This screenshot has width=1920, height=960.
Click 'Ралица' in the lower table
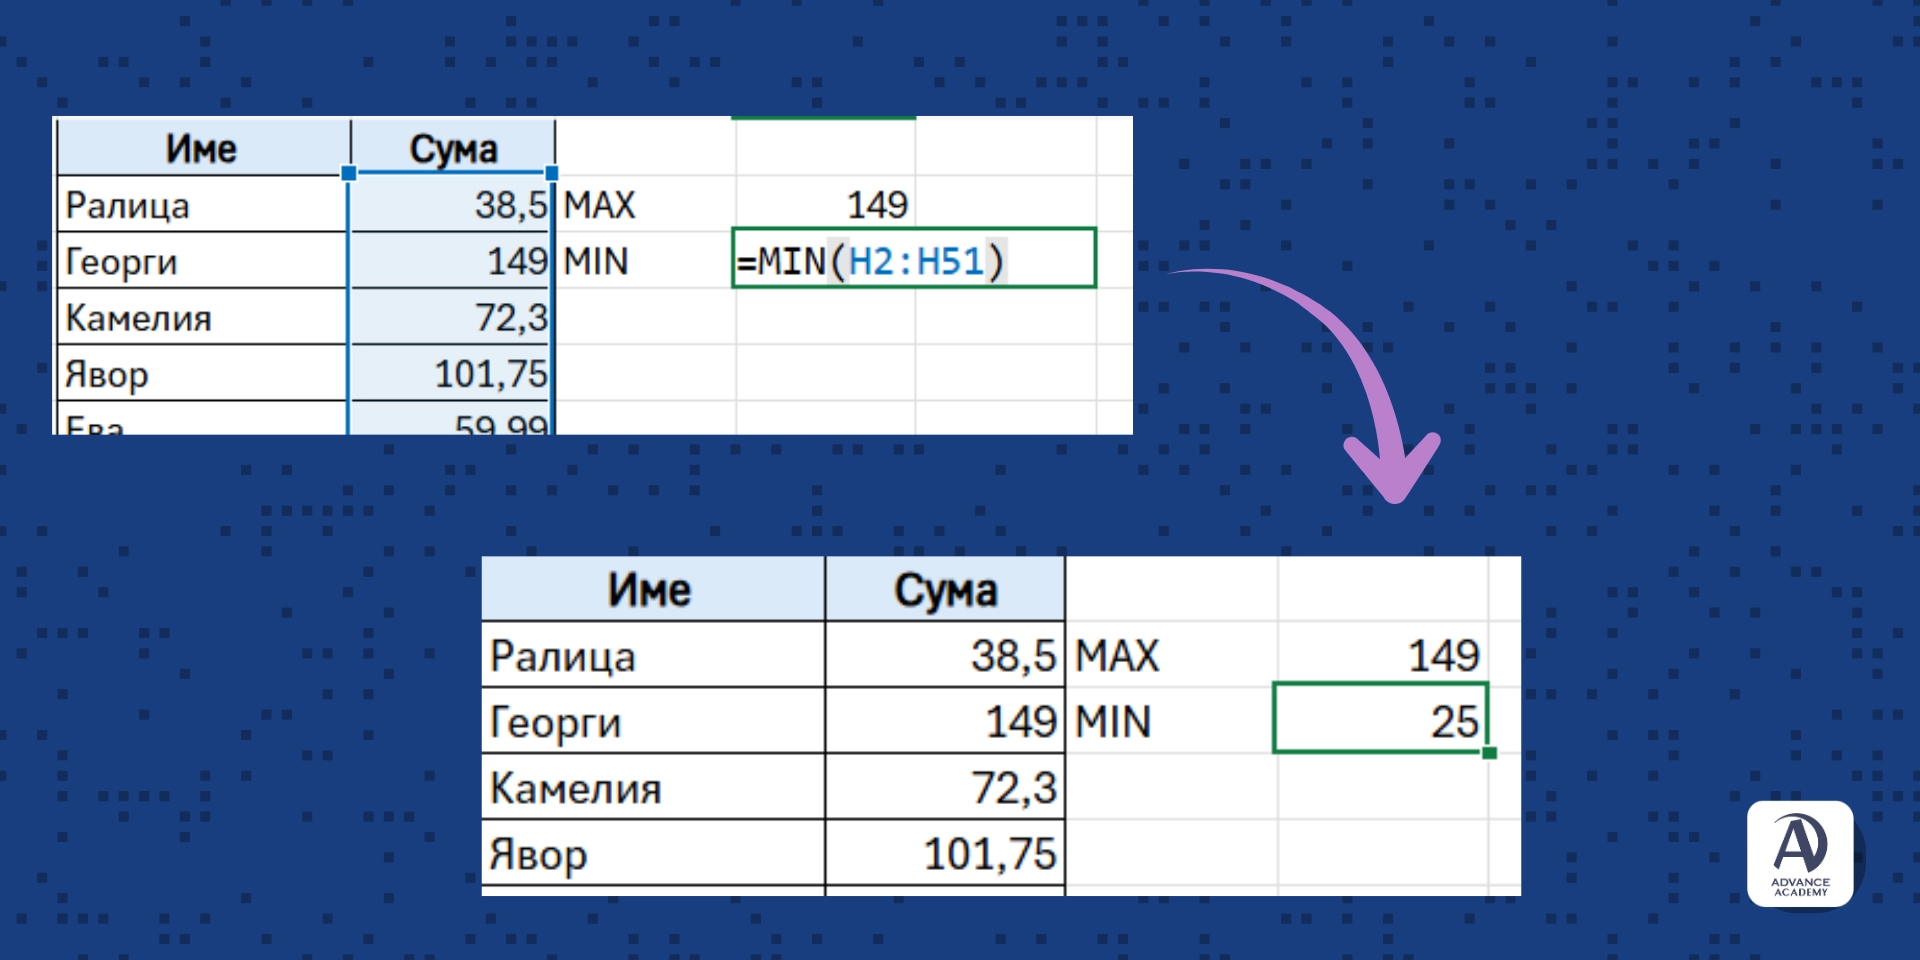pos(562,656)
